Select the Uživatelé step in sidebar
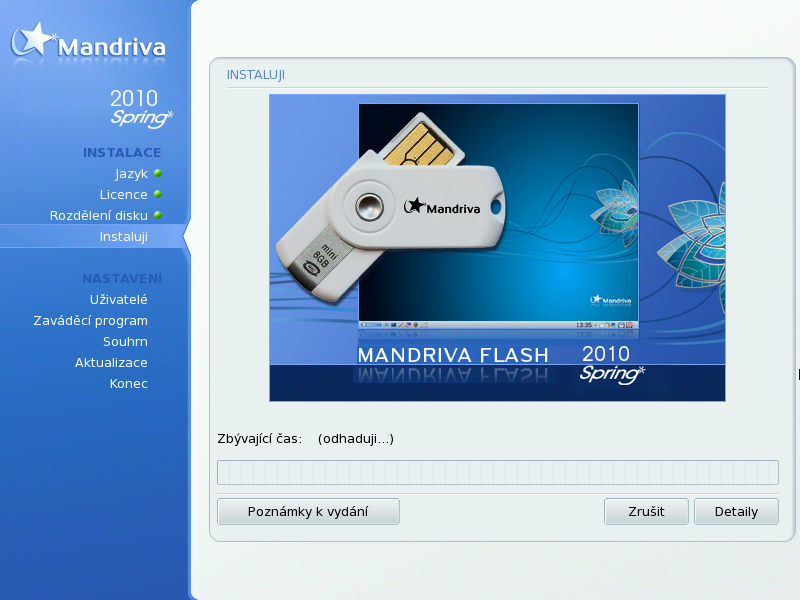800x600 pixels. click(x=118, y=299)
